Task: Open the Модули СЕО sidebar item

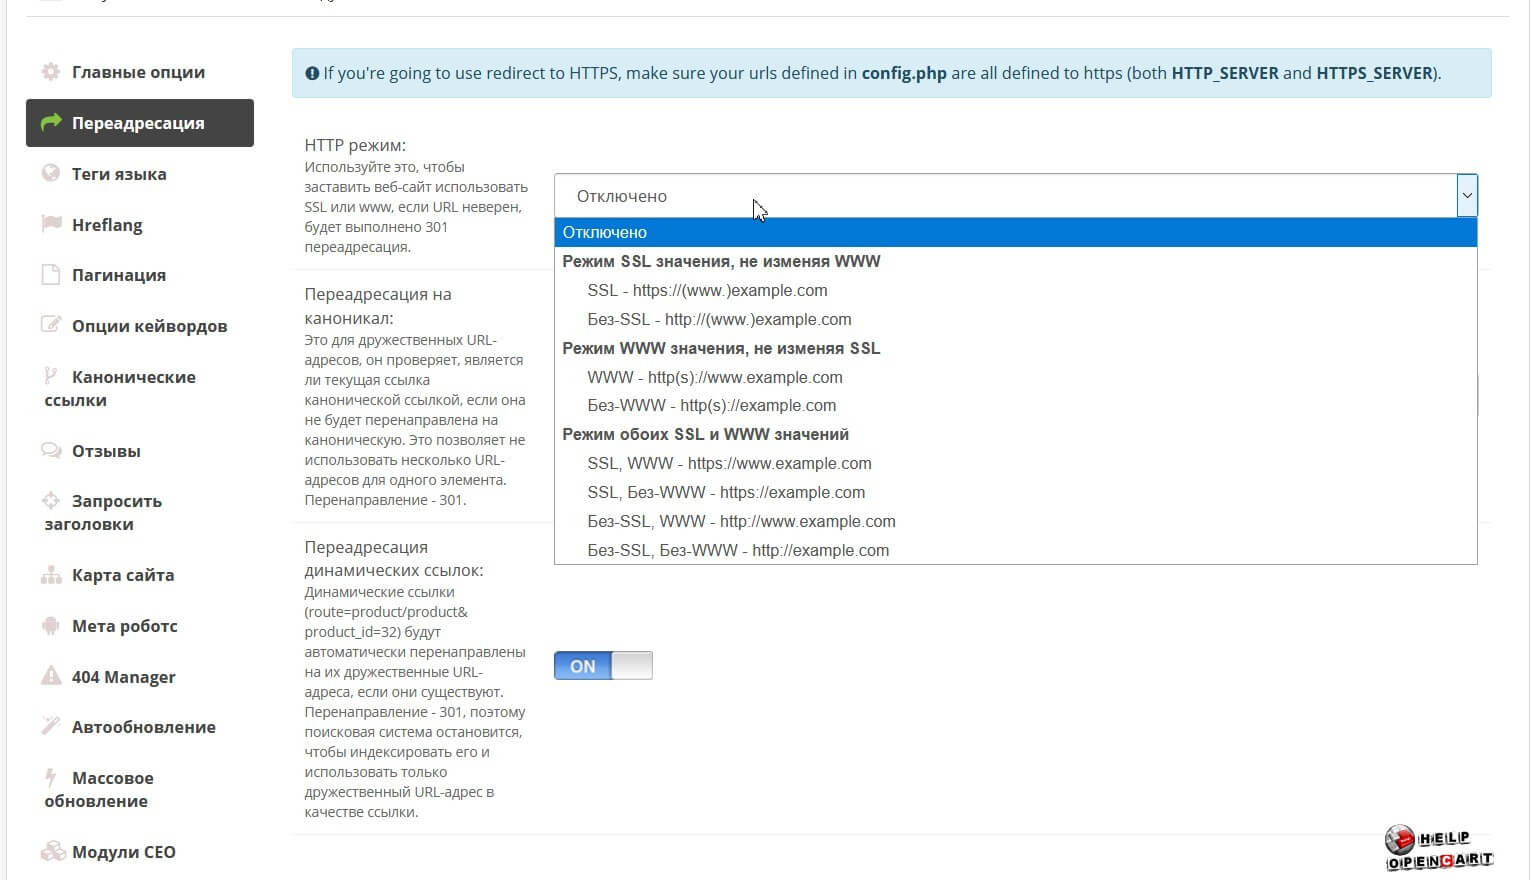Action: 123,852
